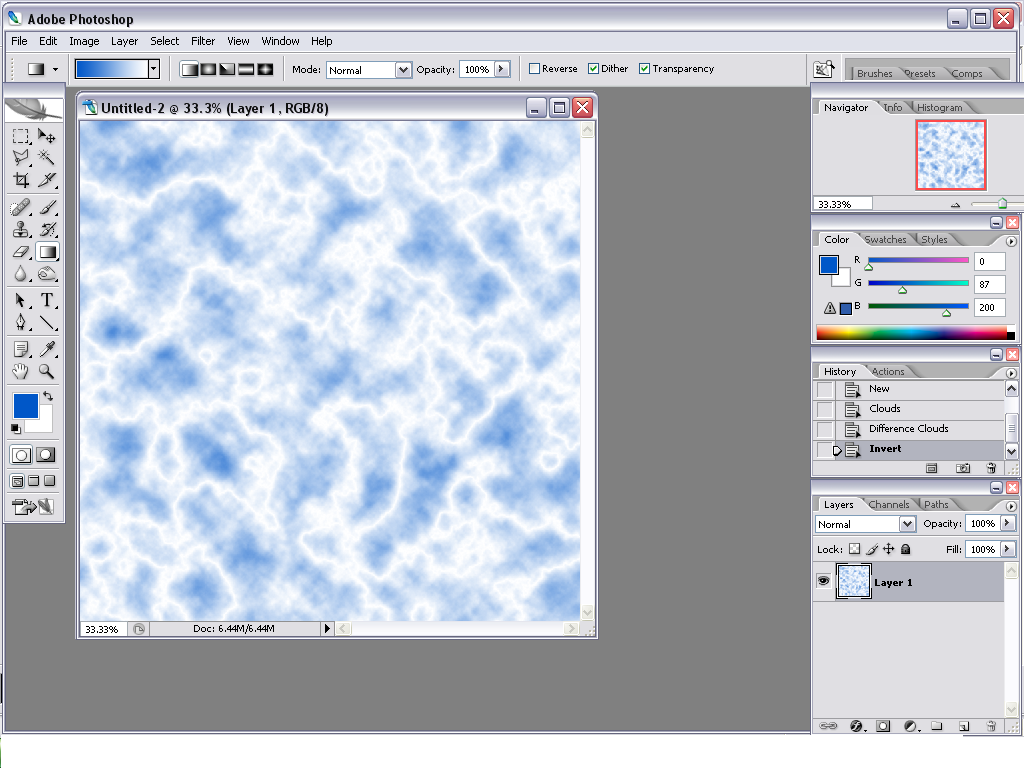The width and height of the screenshot is (1024, 768).
Task: Open the File Browser icon
Action: pyautogui.click(x=824, y=69)
